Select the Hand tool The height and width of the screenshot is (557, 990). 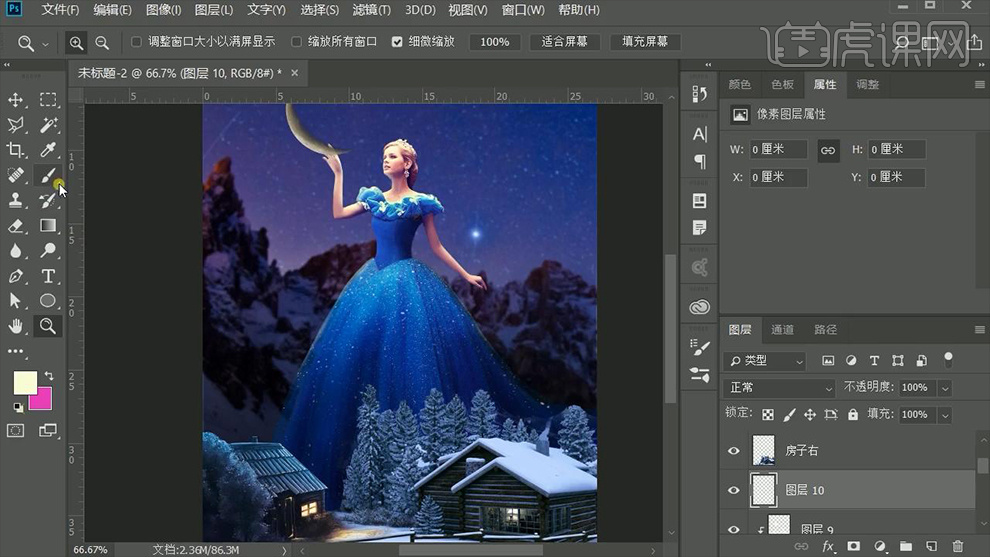click(x=16, y=326)
